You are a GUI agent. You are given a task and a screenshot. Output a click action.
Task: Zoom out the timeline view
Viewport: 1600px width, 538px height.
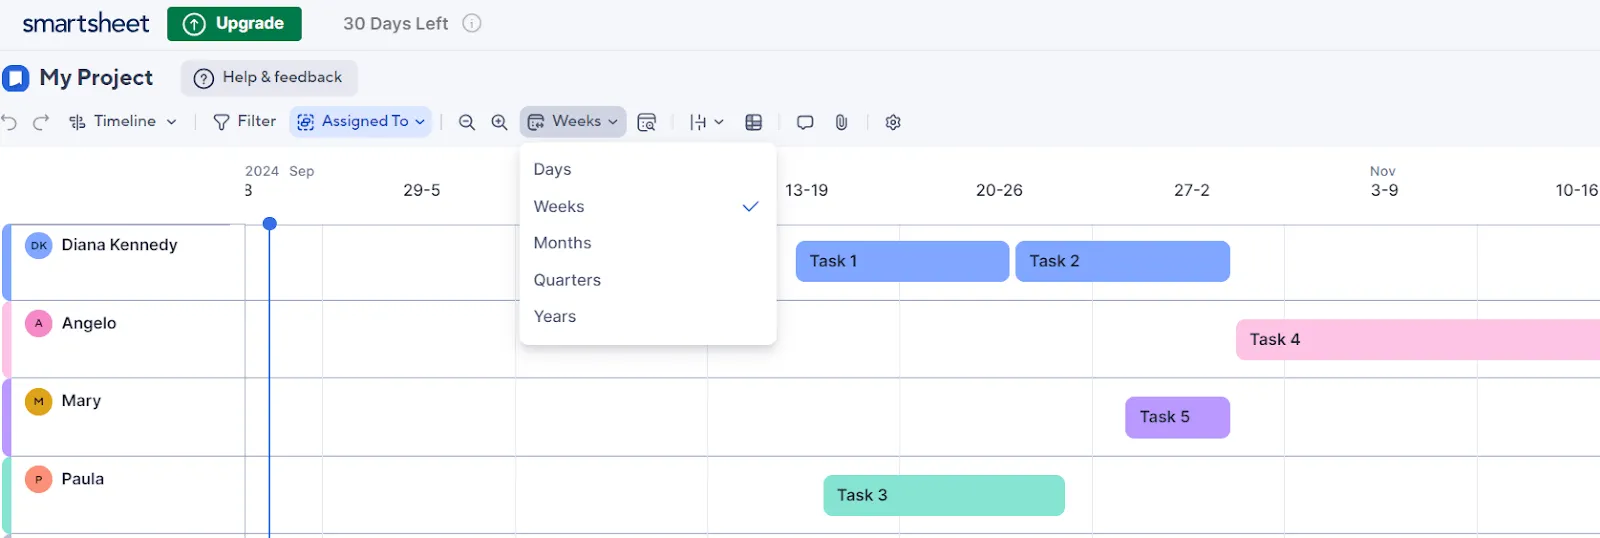(466, 122)
